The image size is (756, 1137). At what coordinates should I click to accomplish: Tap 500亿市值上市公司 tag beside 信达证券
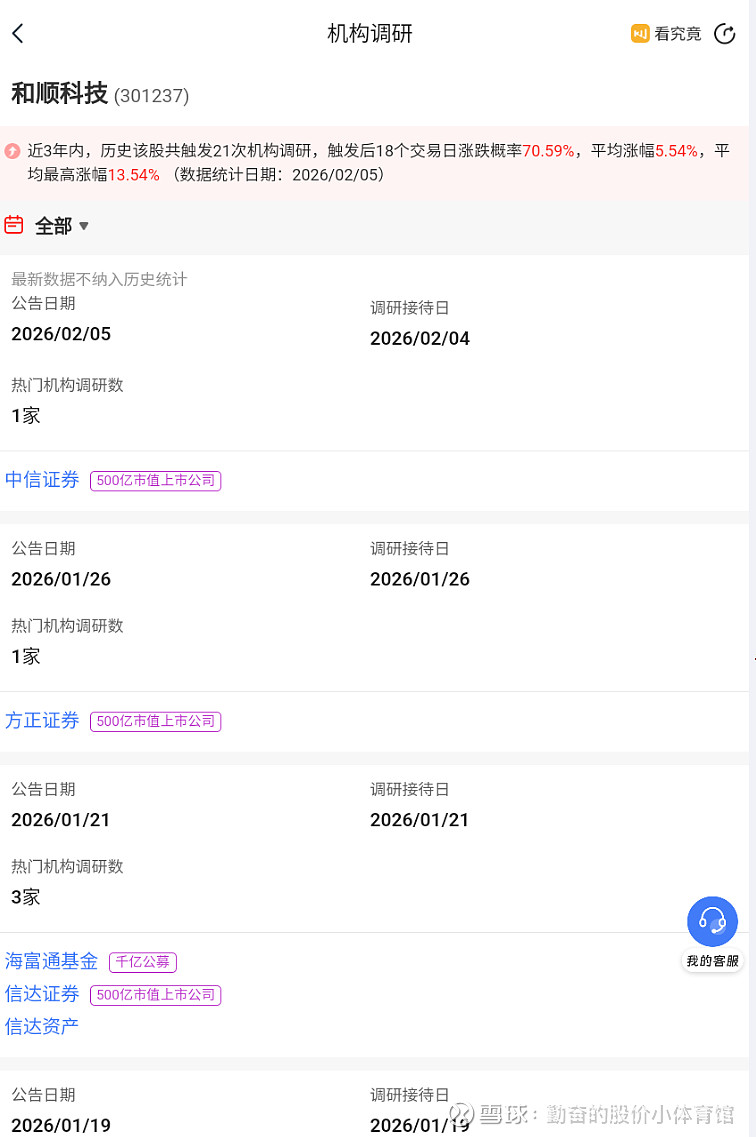[x=155, y=995]
